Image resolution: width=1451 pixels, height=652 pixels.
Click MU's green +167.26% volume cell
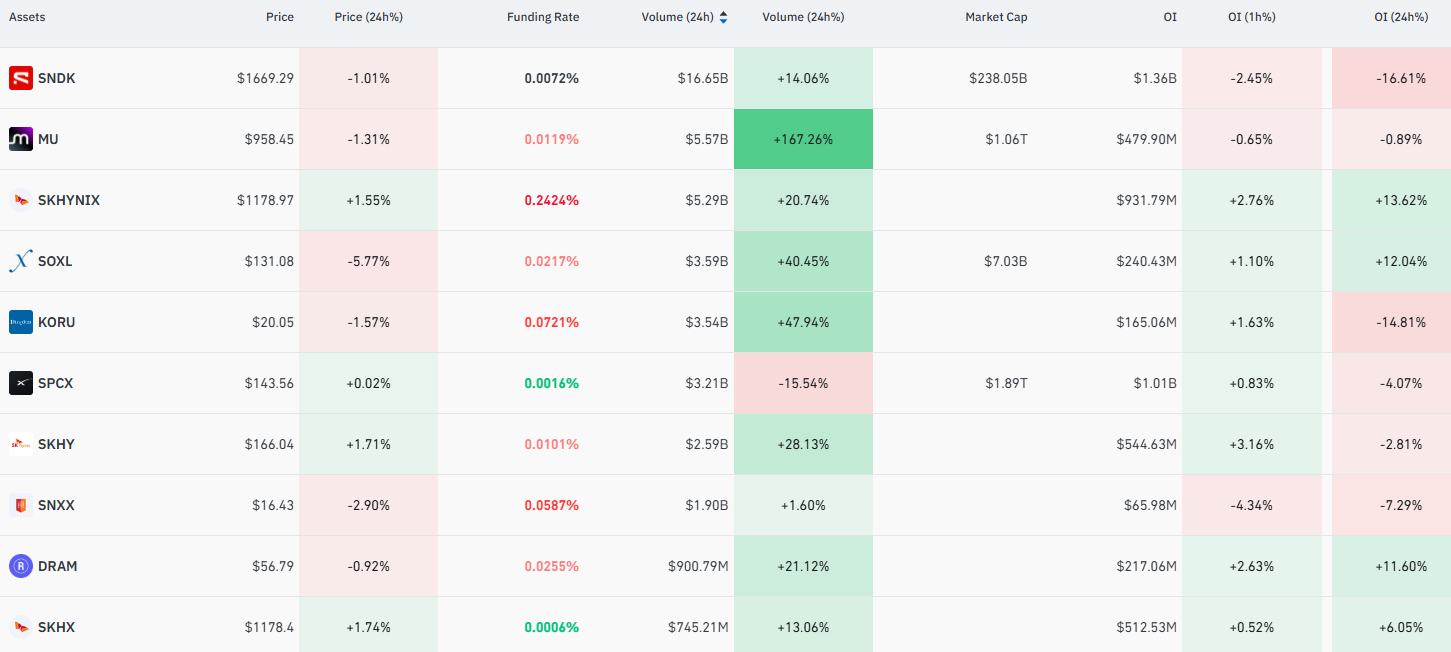(803, 139)
